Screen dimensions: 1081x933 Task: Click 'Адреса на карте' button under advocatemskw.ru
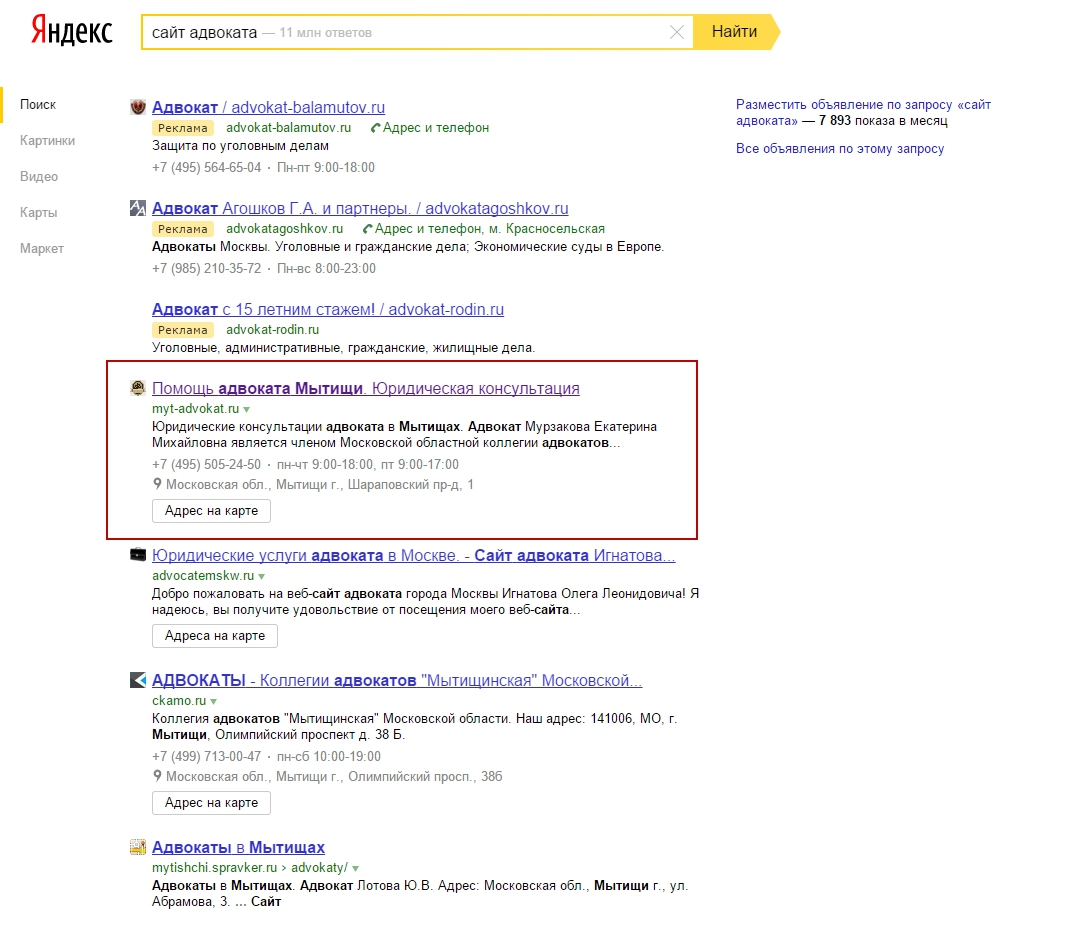click(214, 636)
